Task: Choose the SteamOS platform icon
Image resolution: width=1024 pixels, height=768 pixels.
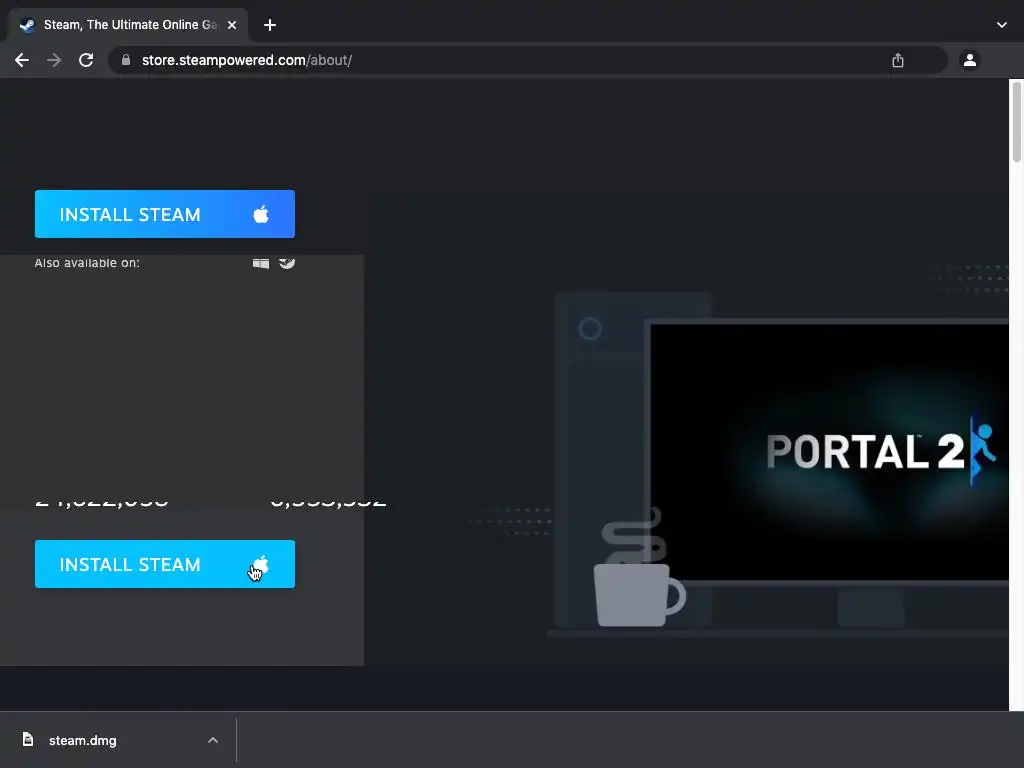Action: click(x=287, y=263)
